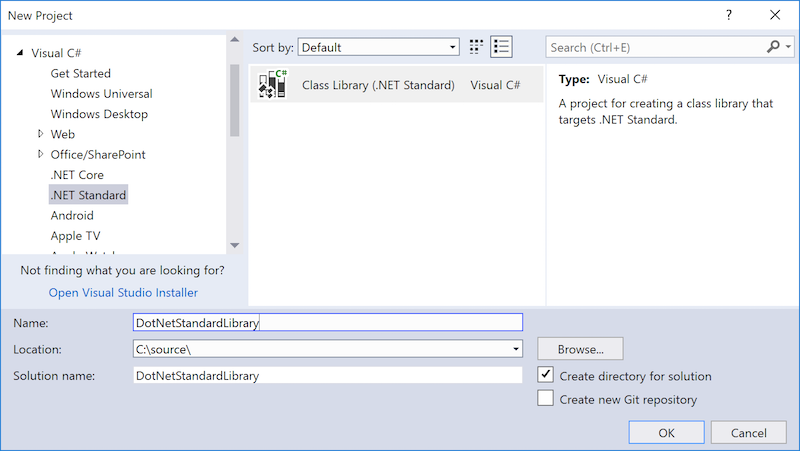
Task: Select Apple TV category
Action: coord(76,236)
